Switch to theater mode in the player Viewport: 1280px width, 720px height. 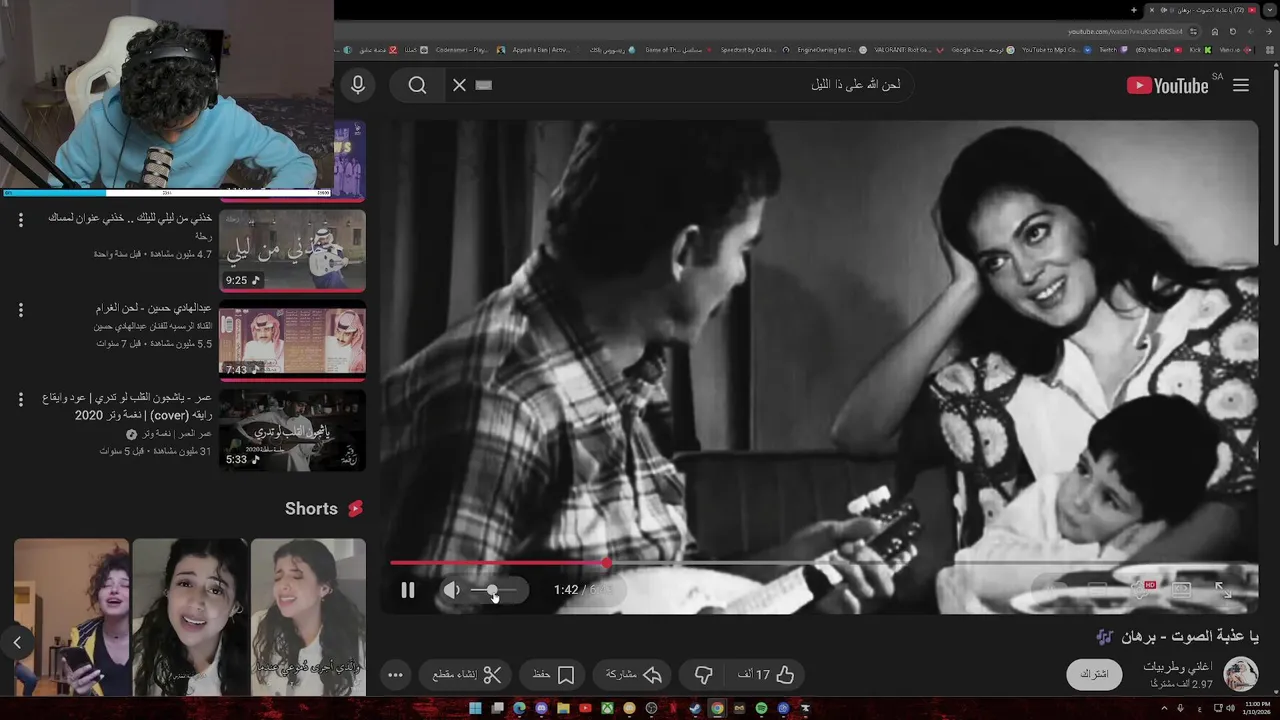[1182, 590]
